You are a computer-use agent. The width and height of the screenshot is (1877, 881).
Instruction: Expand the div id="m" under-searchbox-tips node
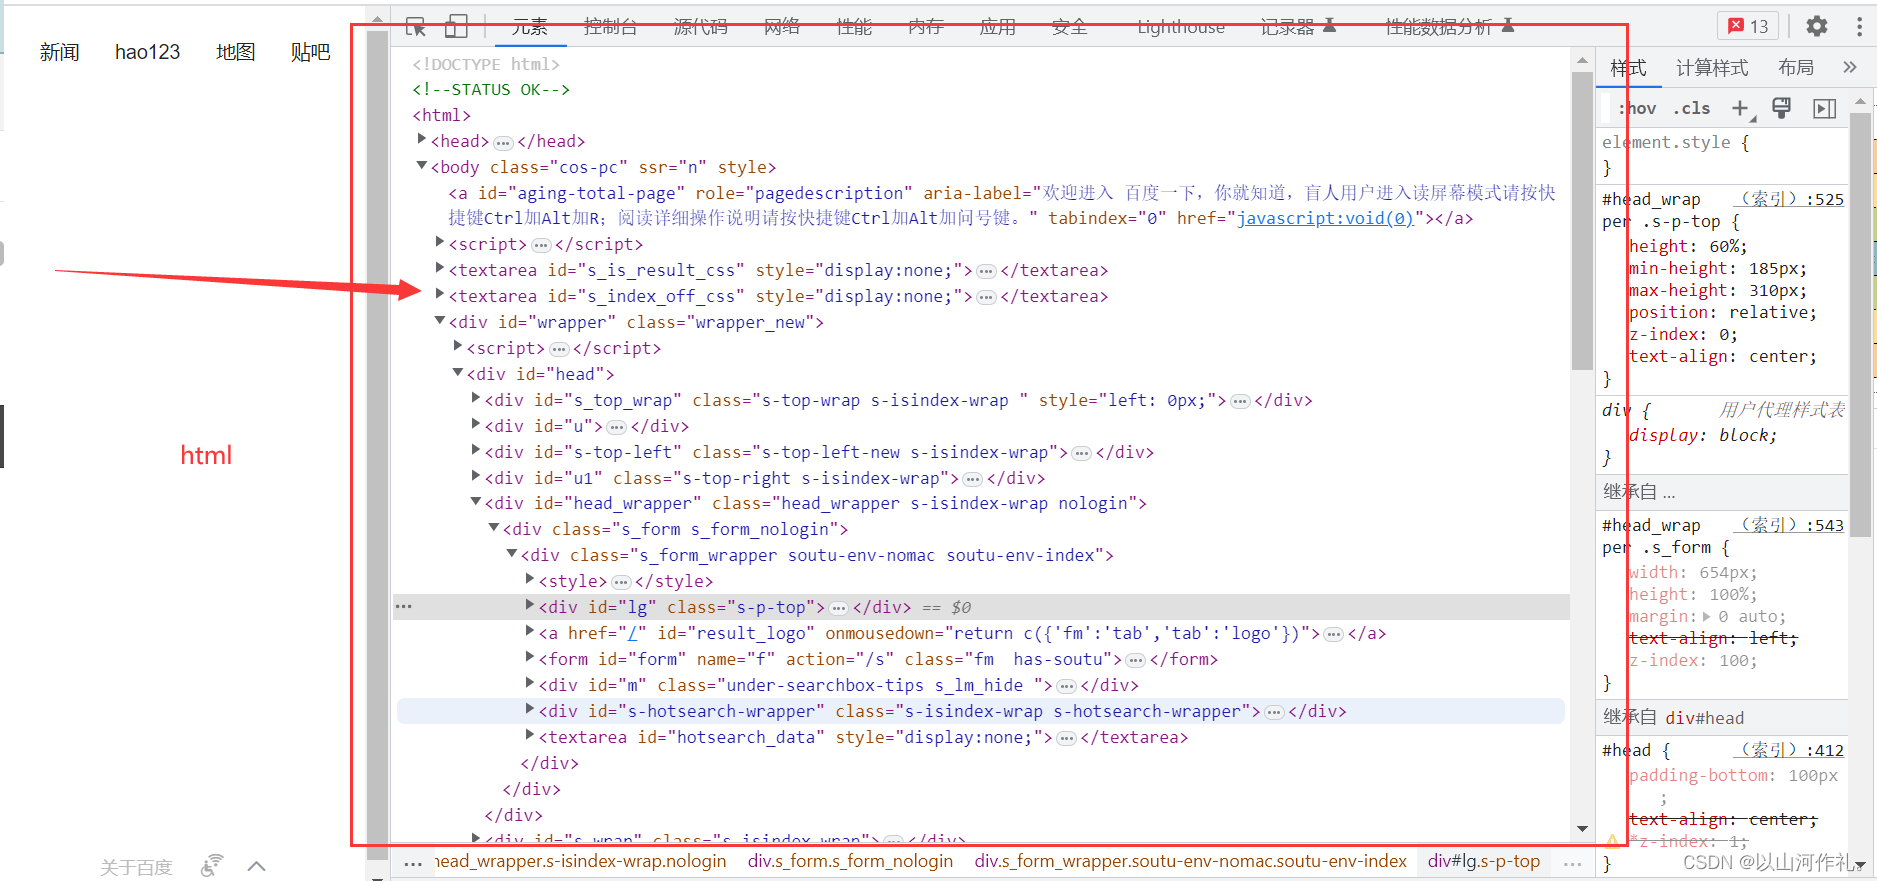pyautogui.click(x=530, y=684)
